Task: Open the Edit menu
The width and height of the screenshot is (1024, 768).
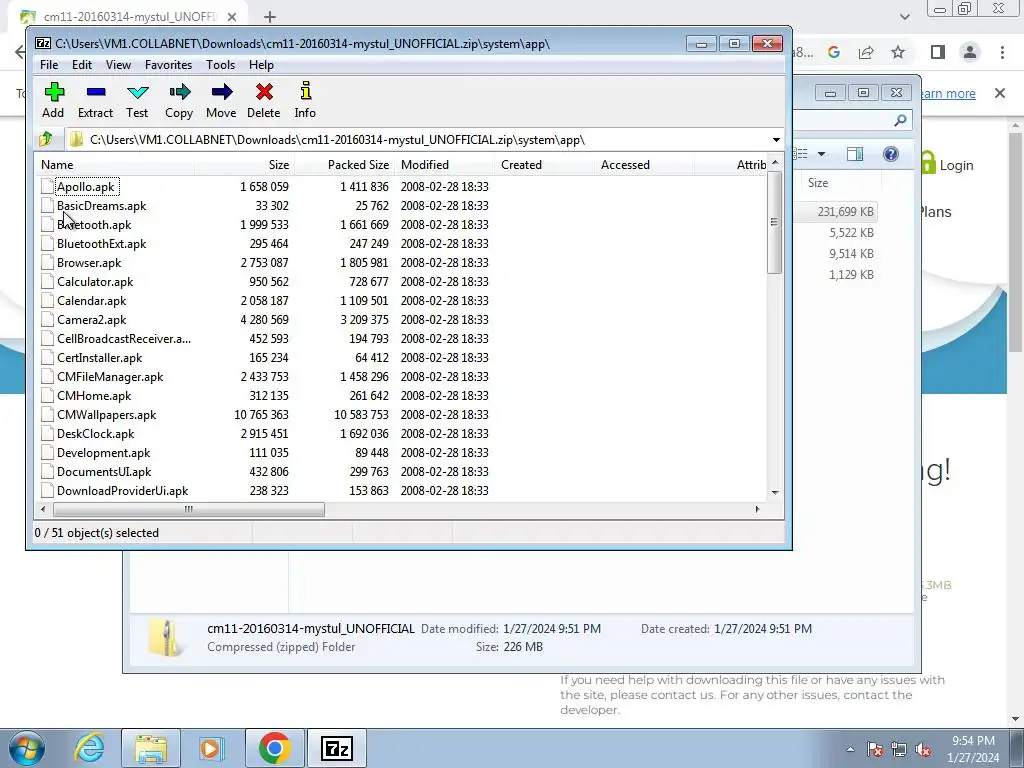Action: pyautogui.click(x=82, y=65)
